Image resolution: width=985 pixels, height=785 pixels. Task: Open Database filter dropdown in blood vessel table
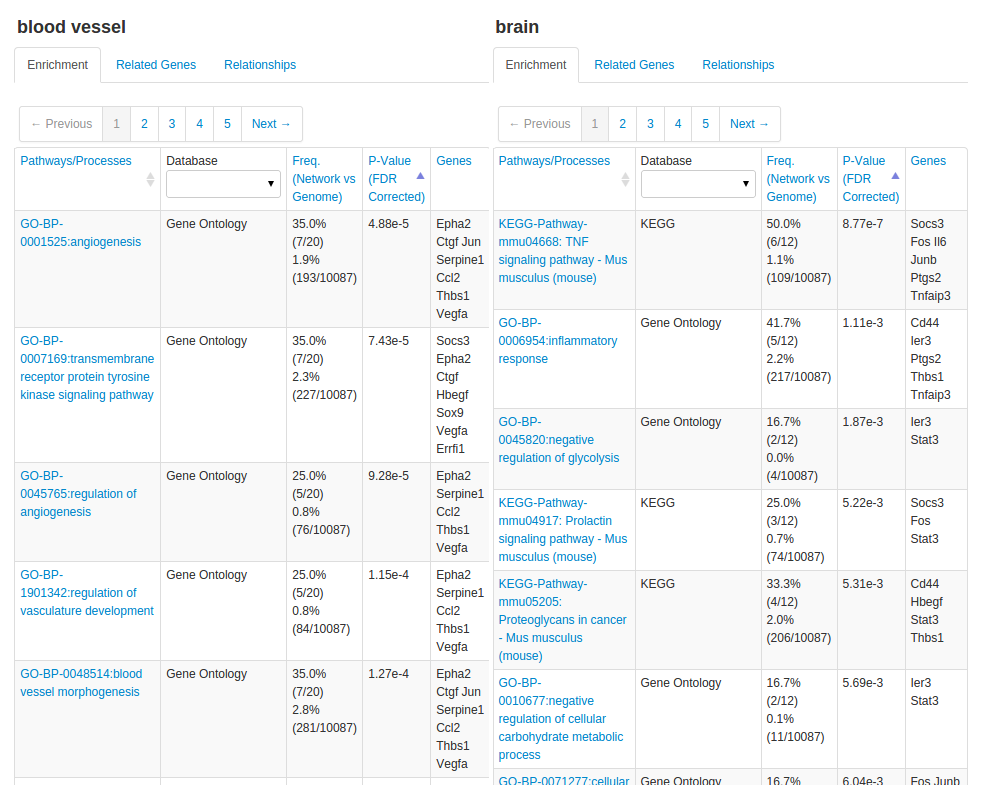coord(223,184)
